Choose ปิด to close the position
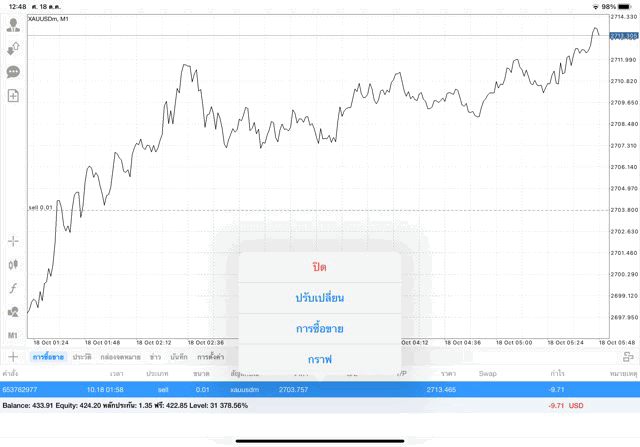The width and height of the screenshot is (640, 447). click(319, 267)
